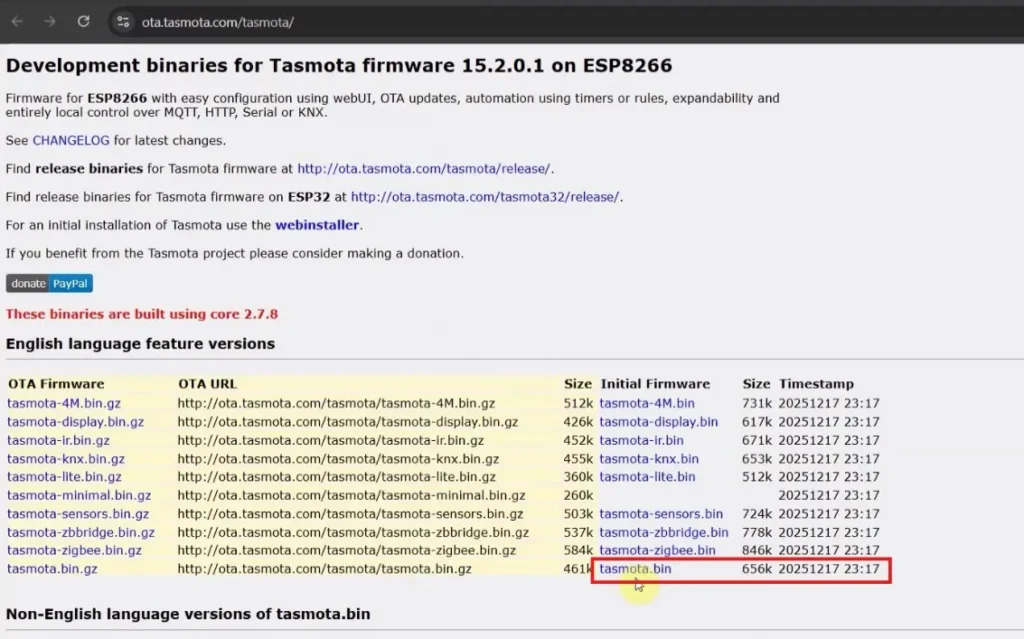Click the browser forward arrow

48,21
